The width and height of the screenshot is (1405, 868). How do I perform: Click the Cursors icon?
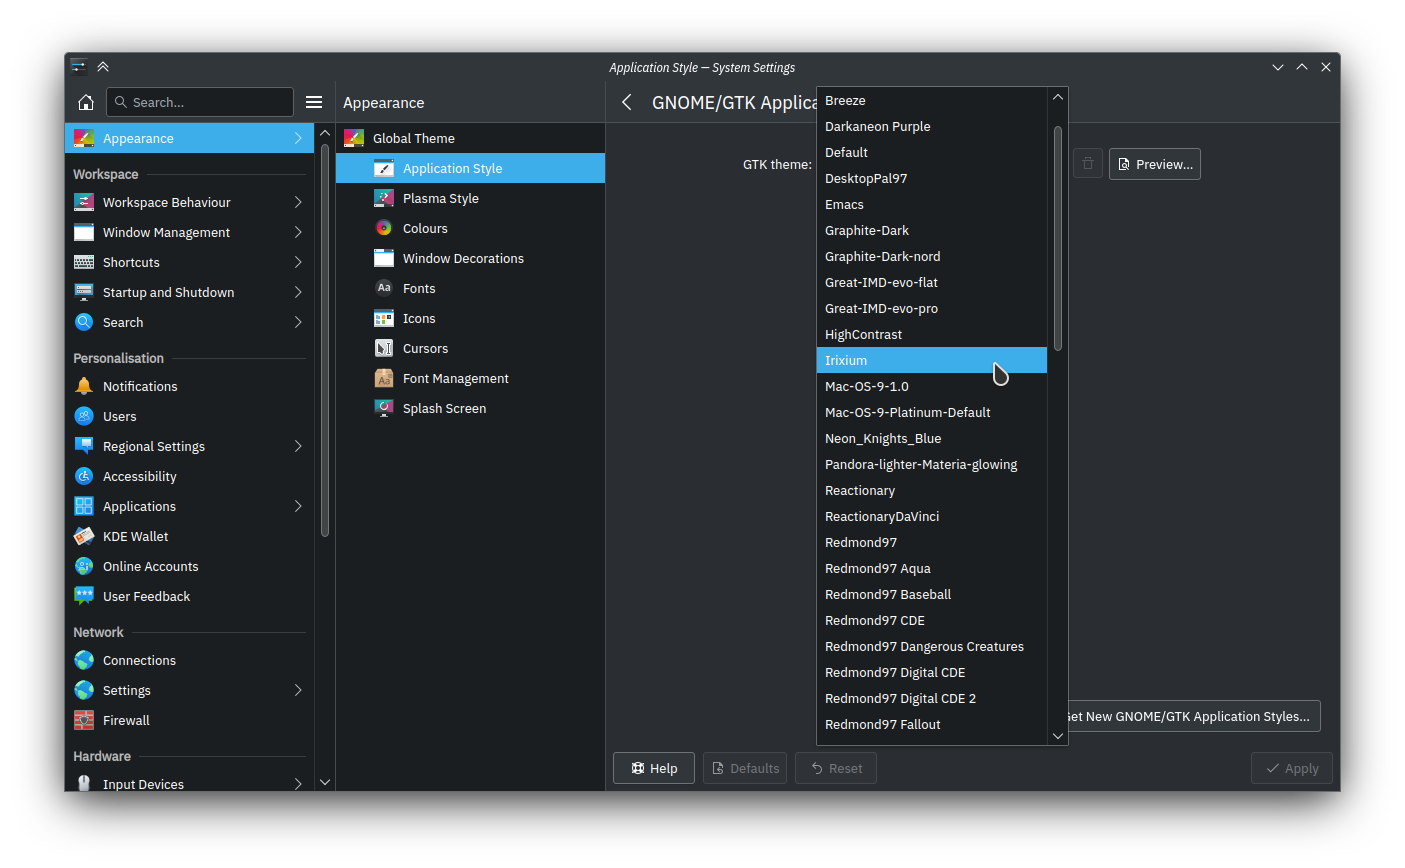[384, 348]
